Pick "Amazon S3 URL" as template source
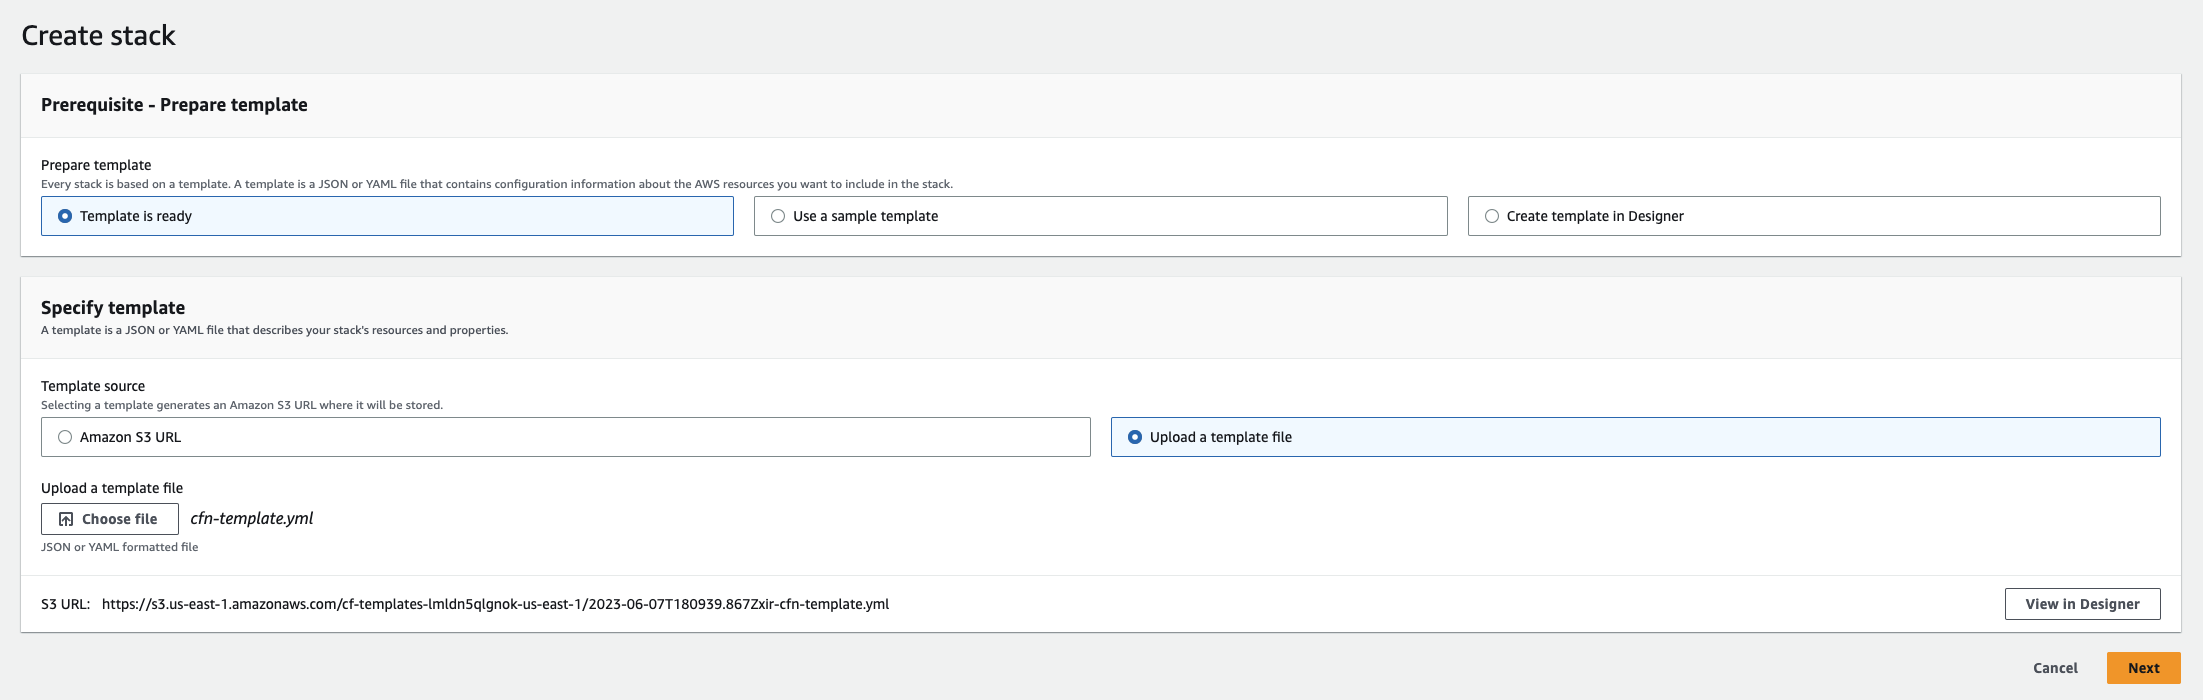 pyautogui.click(x=65, y=437)
